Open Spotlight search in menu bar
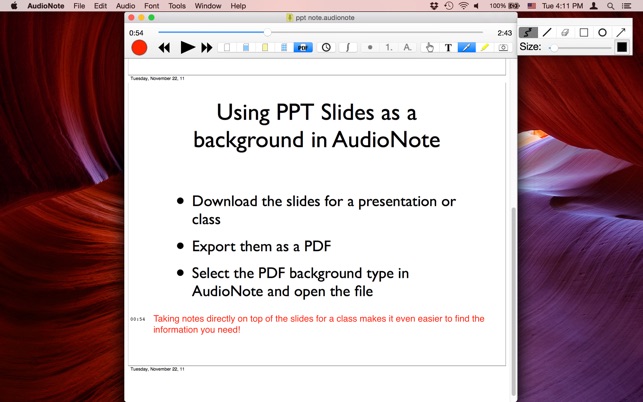 pos(610,6)
